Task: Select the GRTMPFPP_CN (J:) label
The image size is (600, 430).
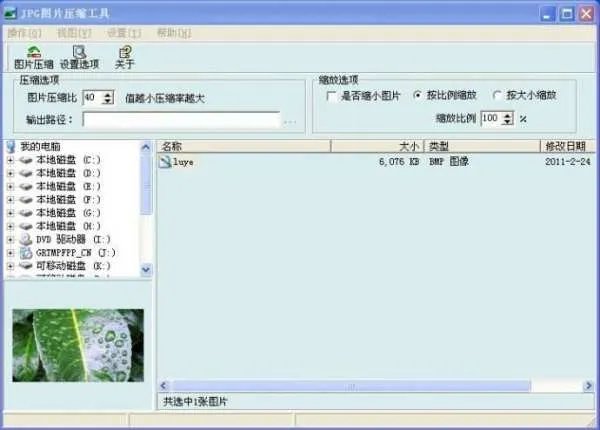Action: coord(75,253)
